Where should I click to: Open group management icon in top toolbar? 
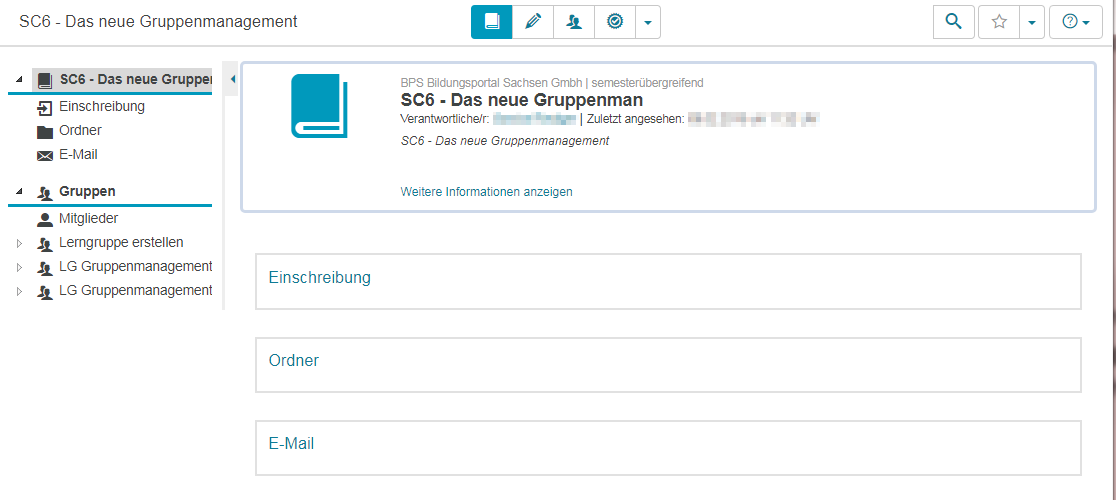[574, 22]
